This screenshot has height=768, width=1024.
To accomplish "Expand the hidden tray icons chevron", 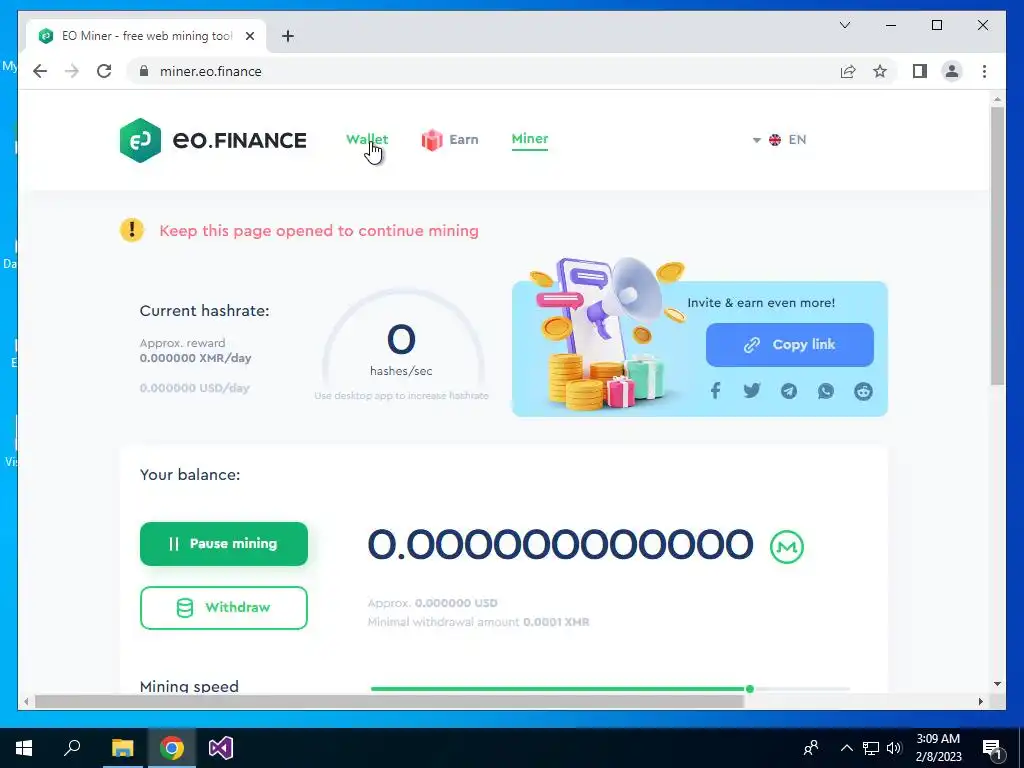I will [846, 748].
